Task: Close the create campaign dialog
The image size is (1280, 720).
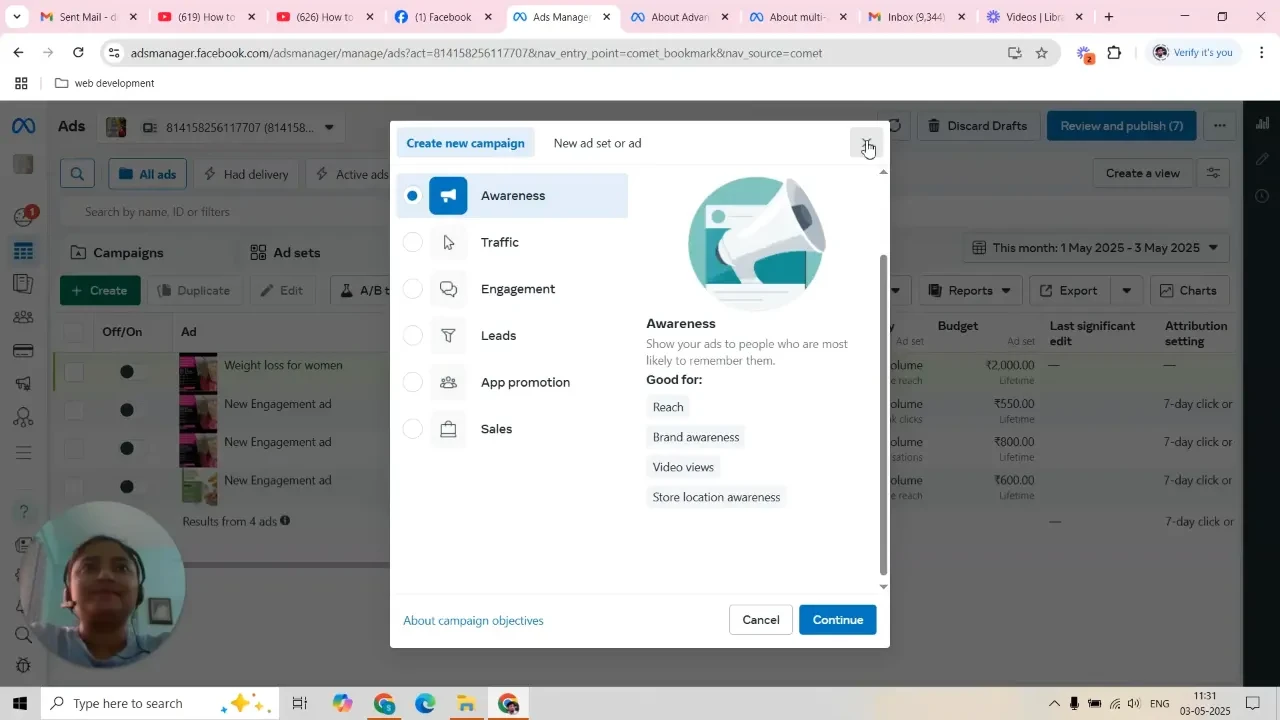Action: (x=866, y=143)
